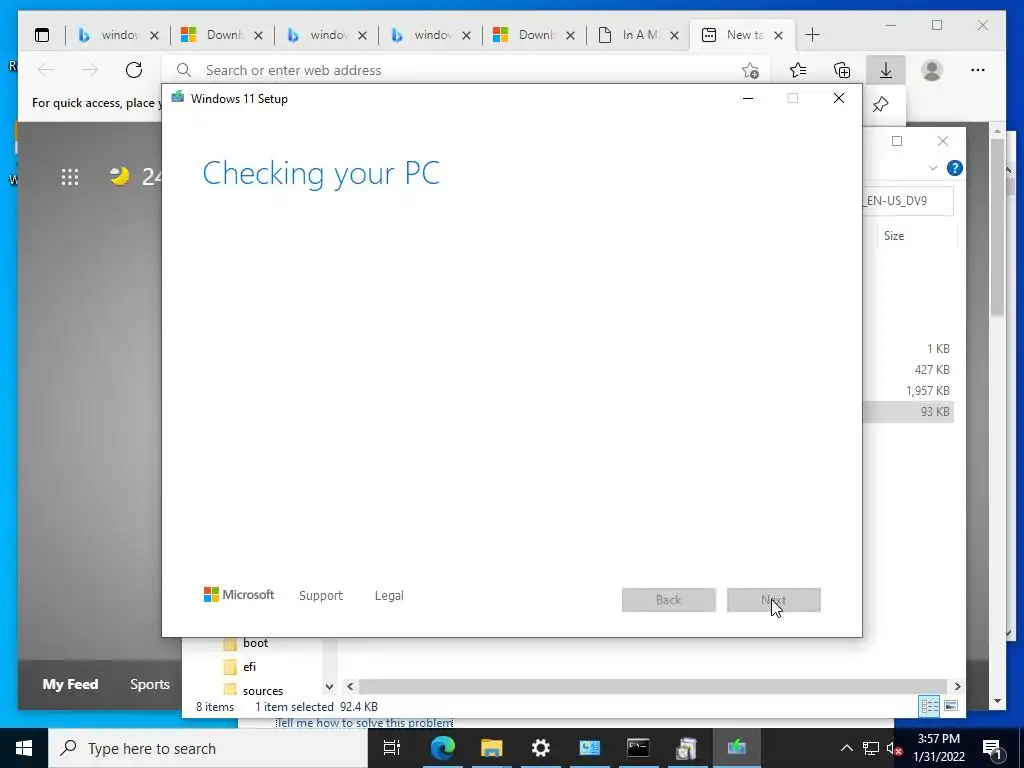
Task: Open File Explorer from the taskbar
Action: tap(491, 748)
